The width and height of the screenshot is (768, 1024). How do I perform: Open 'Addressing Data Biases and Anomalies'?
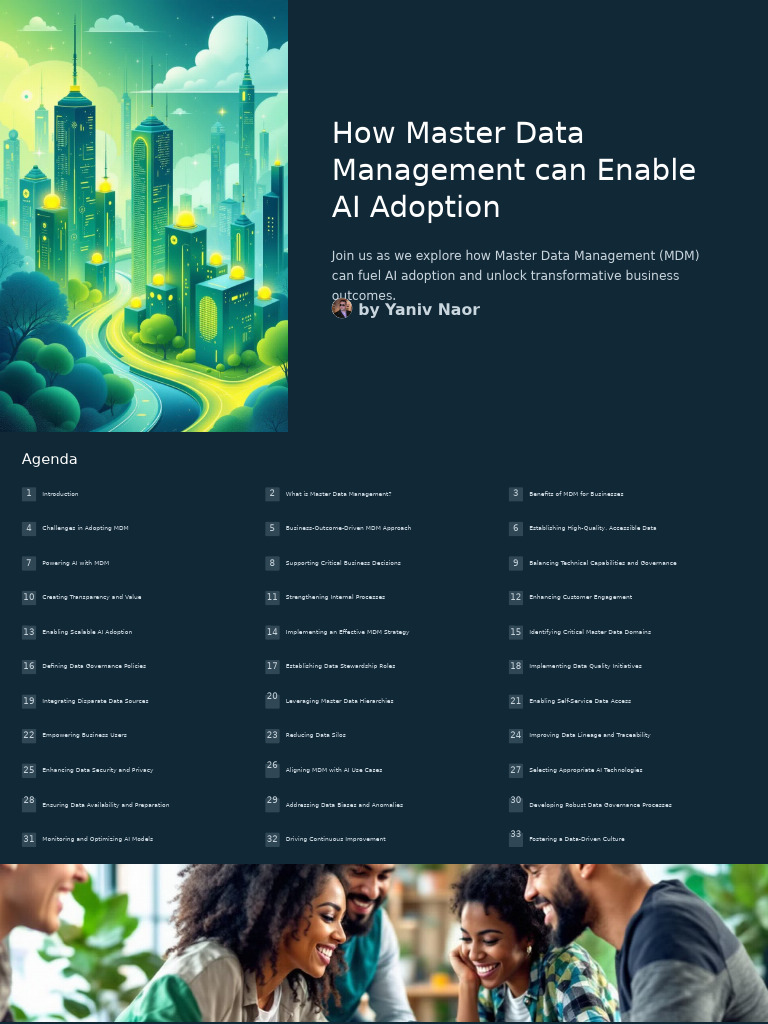[x=344, y=805]
